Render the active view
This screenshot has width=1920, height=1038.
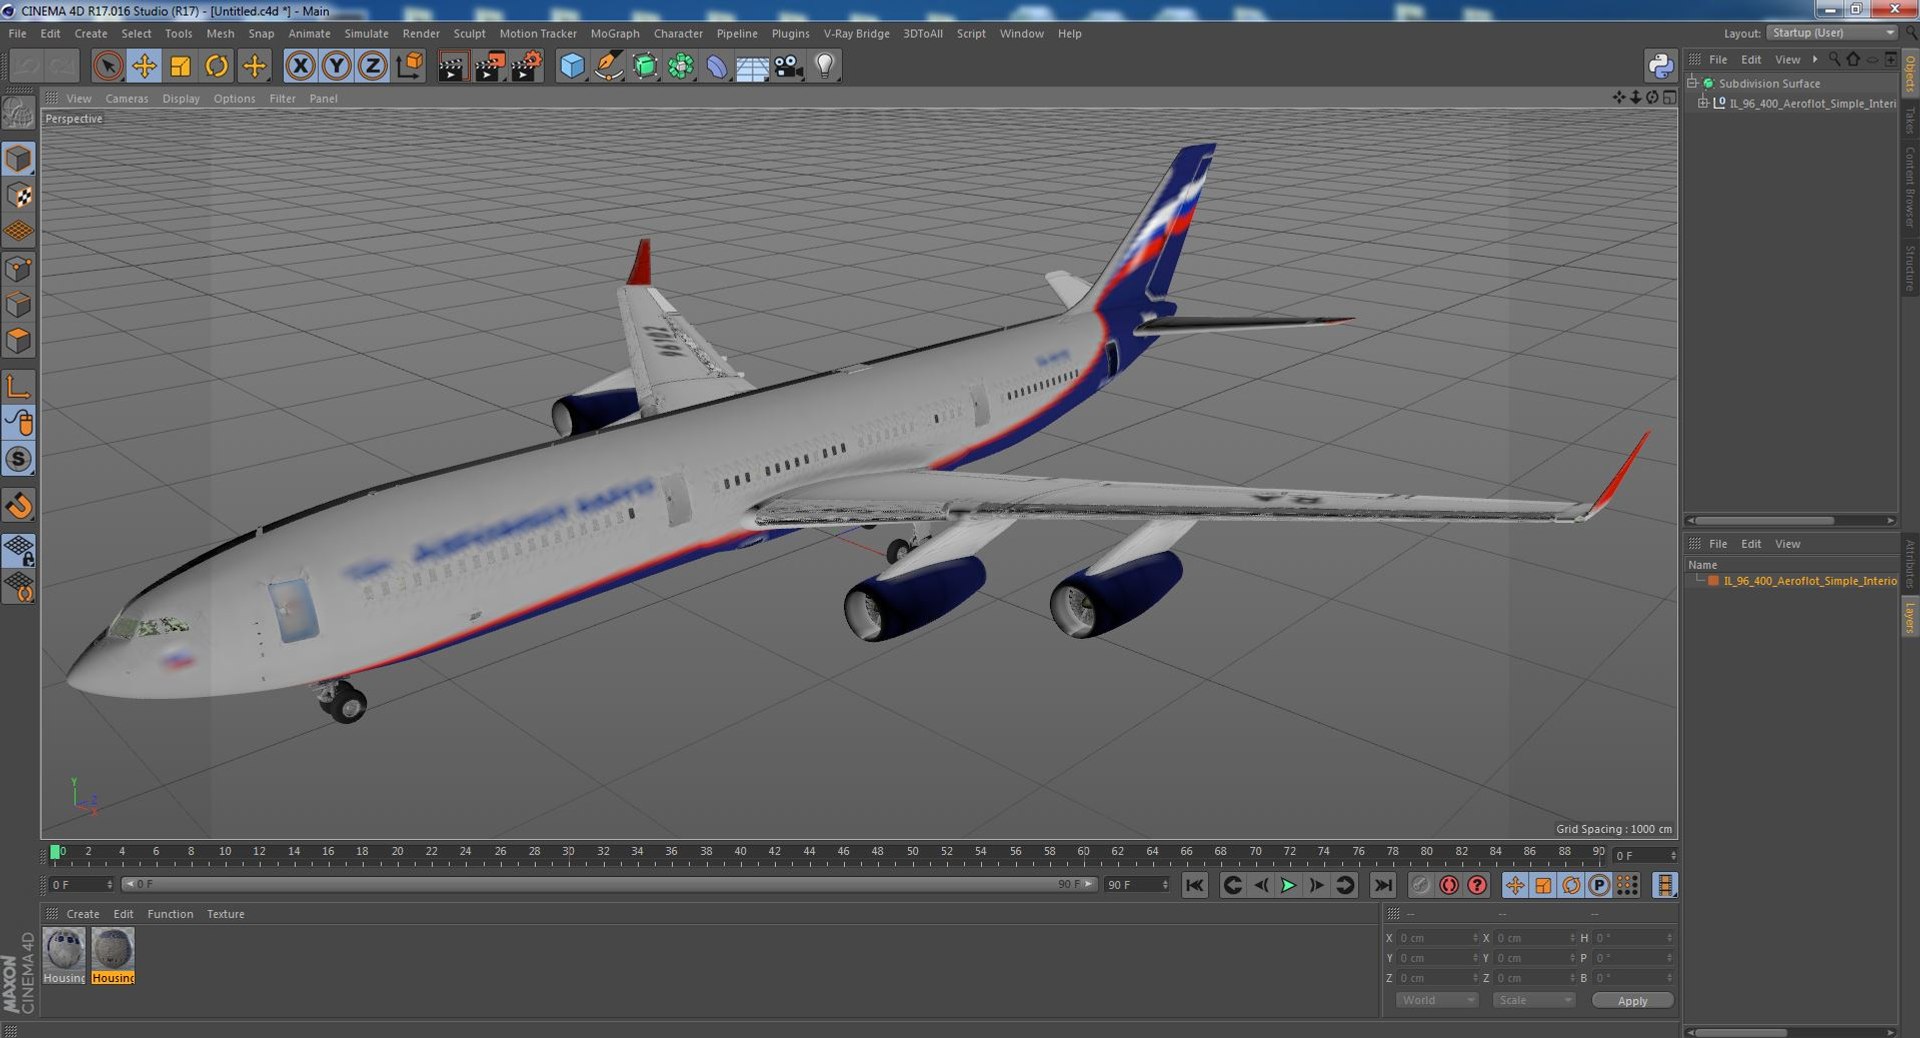coord(452,66)
